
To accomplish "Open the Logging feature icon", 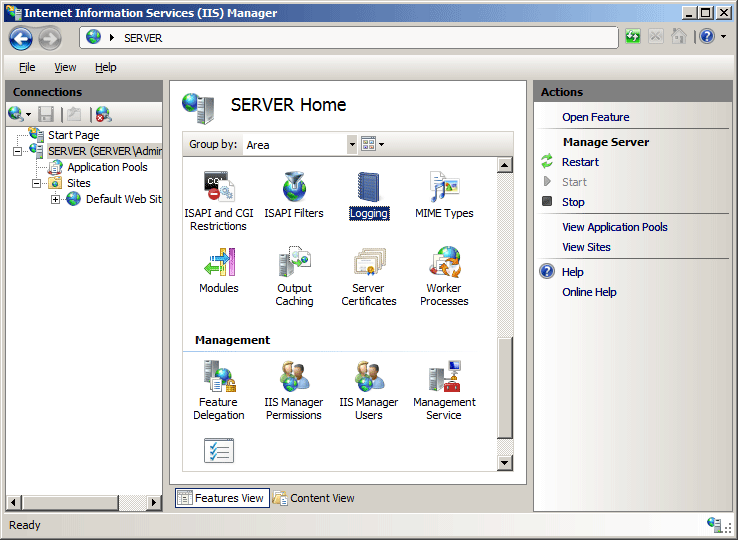I will (x=369, y=195).
